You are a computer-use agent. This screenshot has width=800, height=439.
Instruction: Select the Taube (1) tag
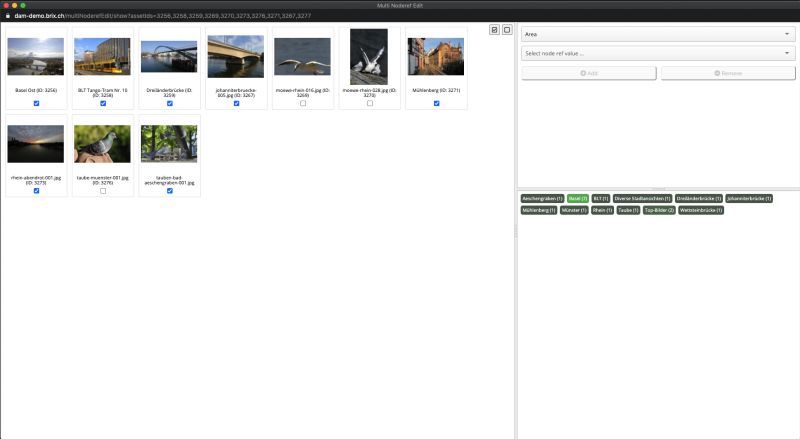pyautogui.click(x=628, y=210)
